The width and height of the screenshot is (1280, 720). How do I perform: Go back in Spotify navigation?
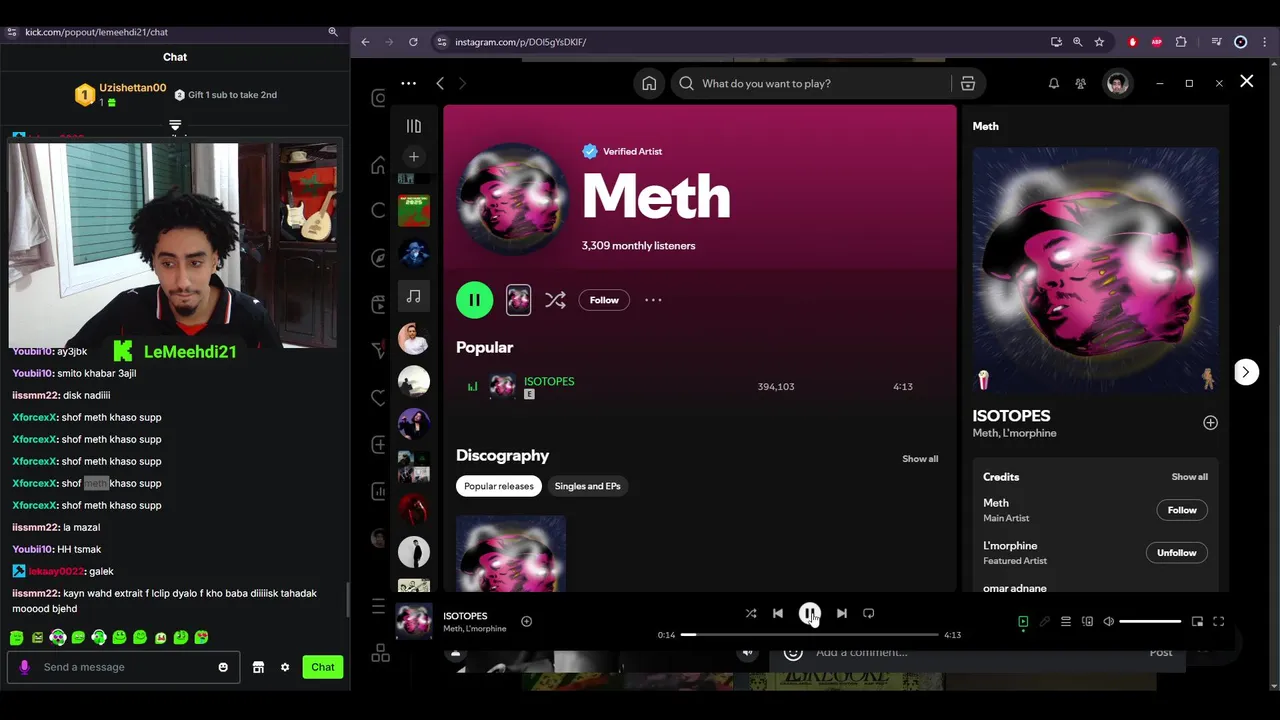[440, 83]
